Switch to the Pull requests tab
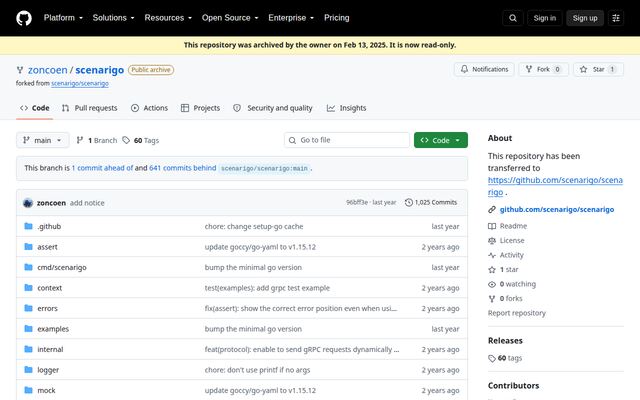The image size is (640, 400). (89, 108)
